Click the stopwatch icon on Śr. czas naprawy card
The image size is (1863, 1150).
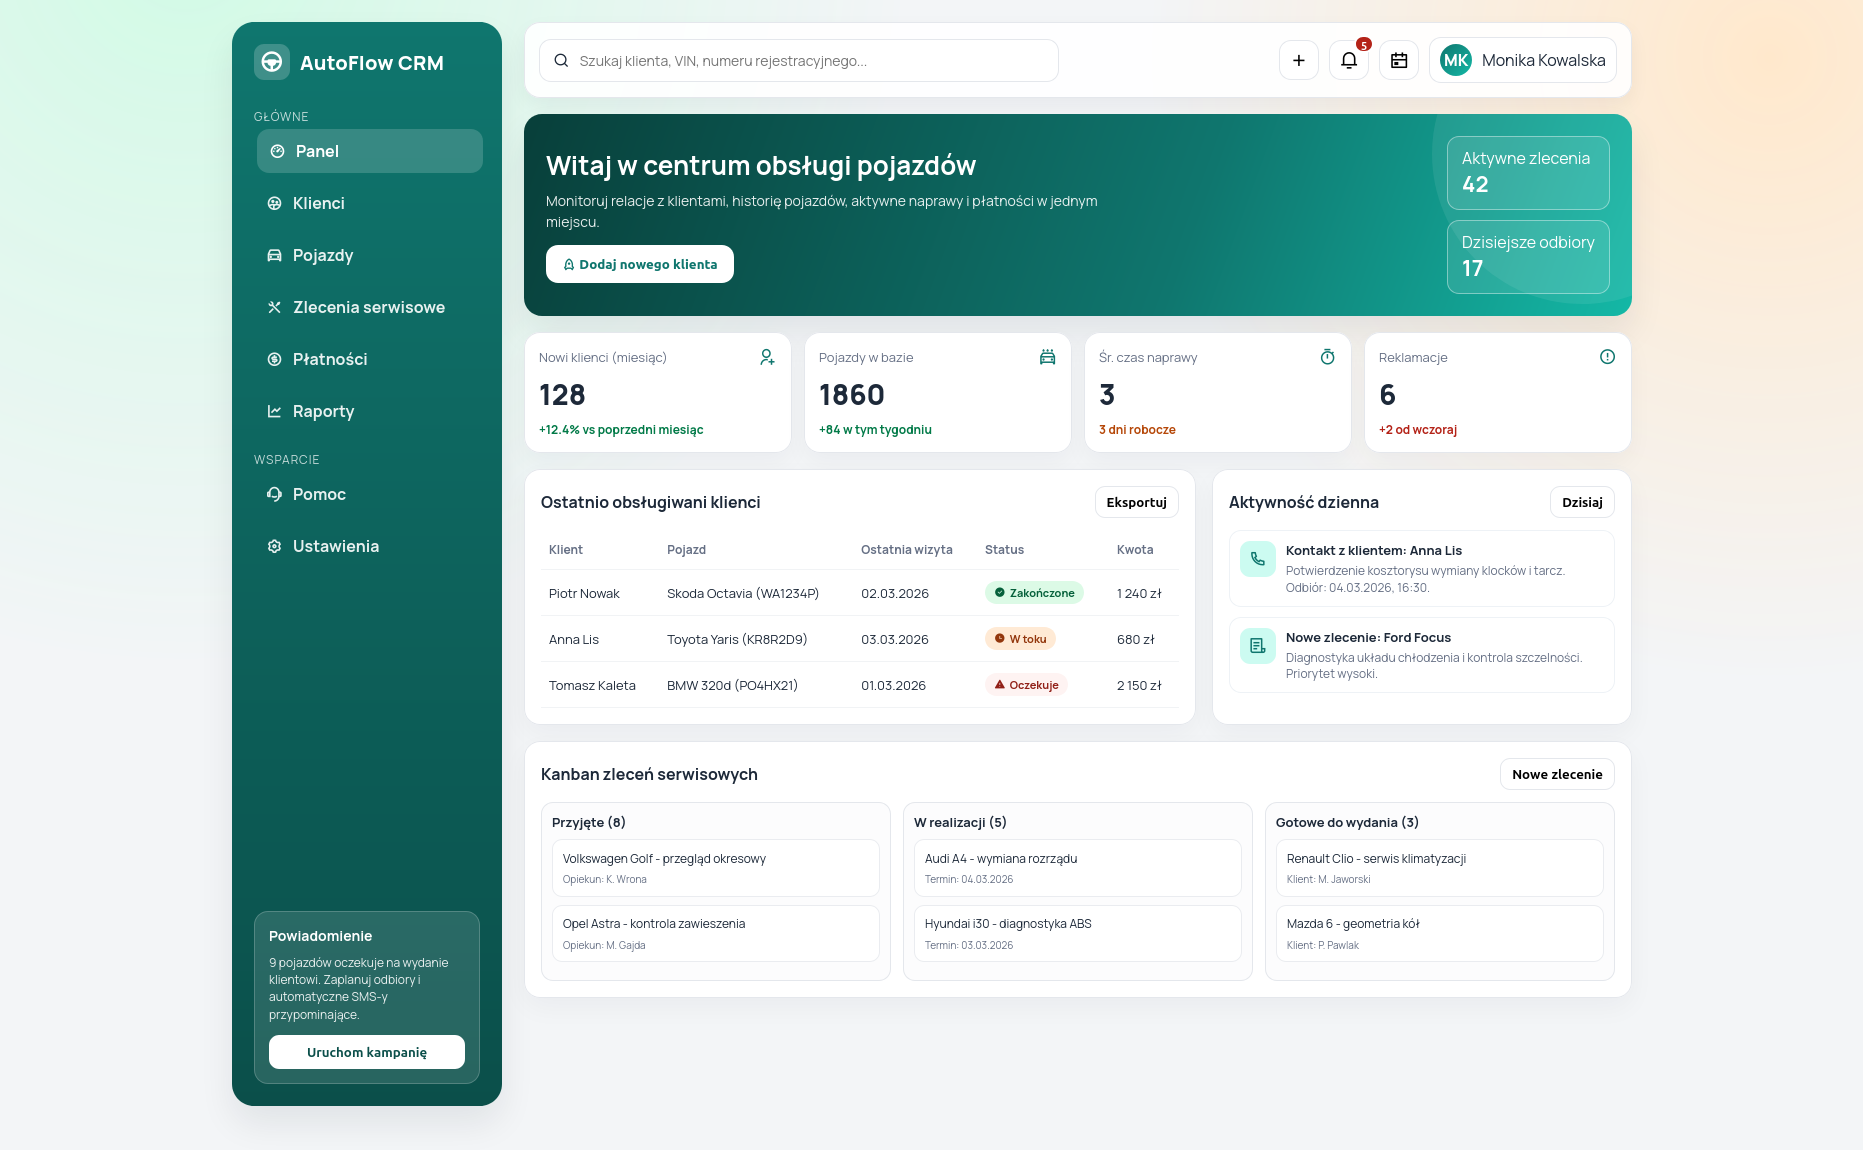pos(1327,357)
